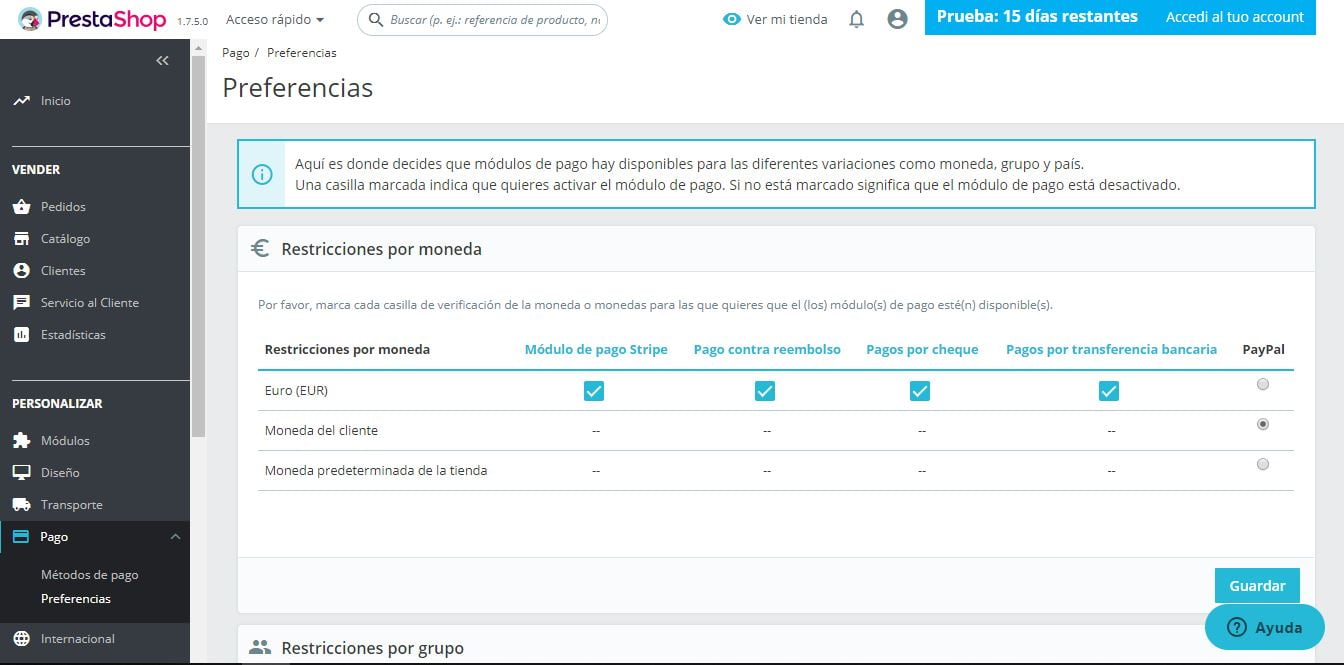Open the Clientes section

point(61,270)
